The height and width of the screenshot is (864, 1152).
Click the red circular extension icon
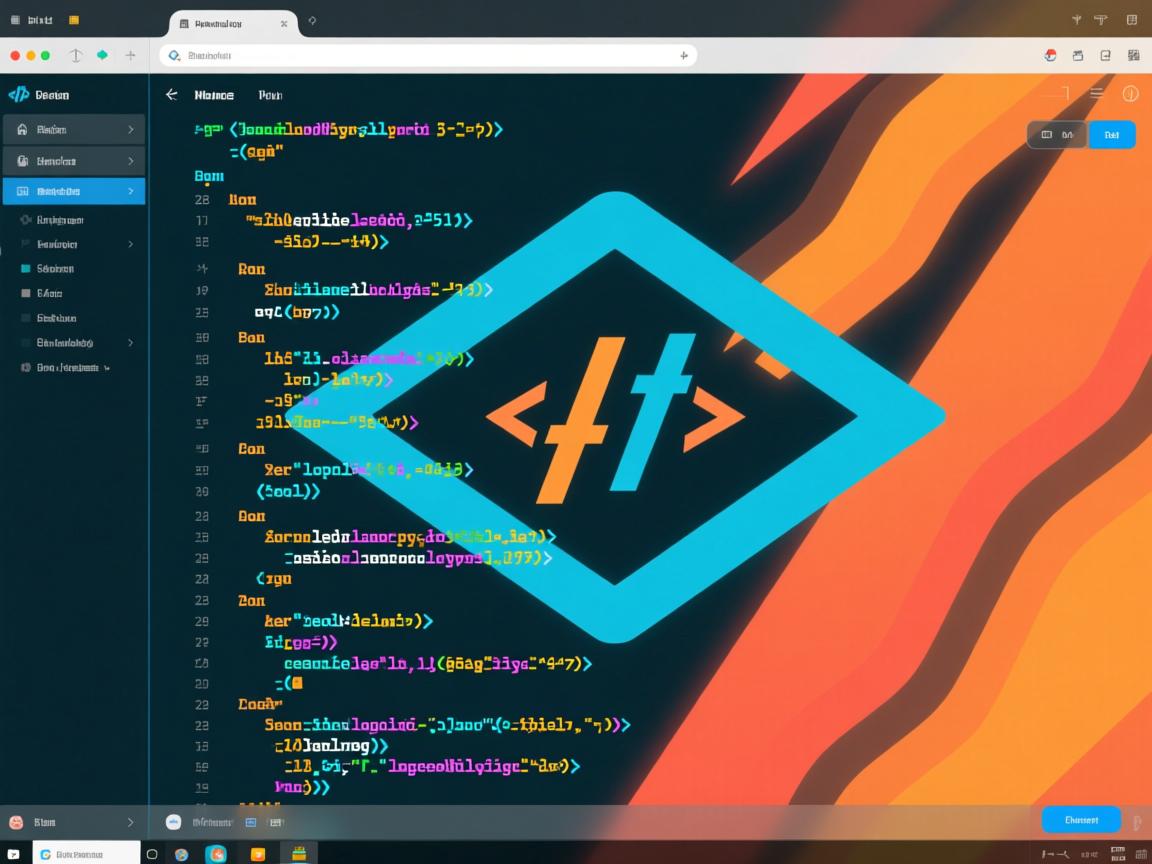click(1050, 56)
